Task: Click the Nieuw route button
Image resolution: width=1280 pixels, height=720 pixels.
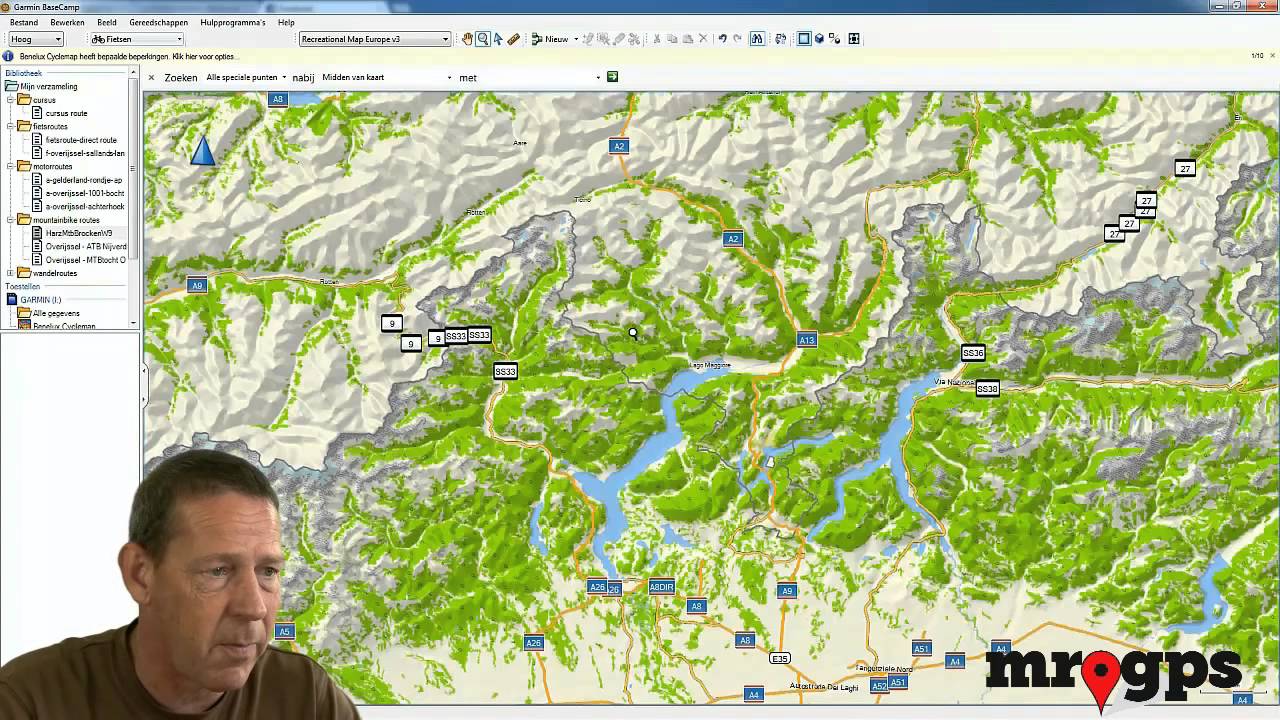Action: click(549, 39)
